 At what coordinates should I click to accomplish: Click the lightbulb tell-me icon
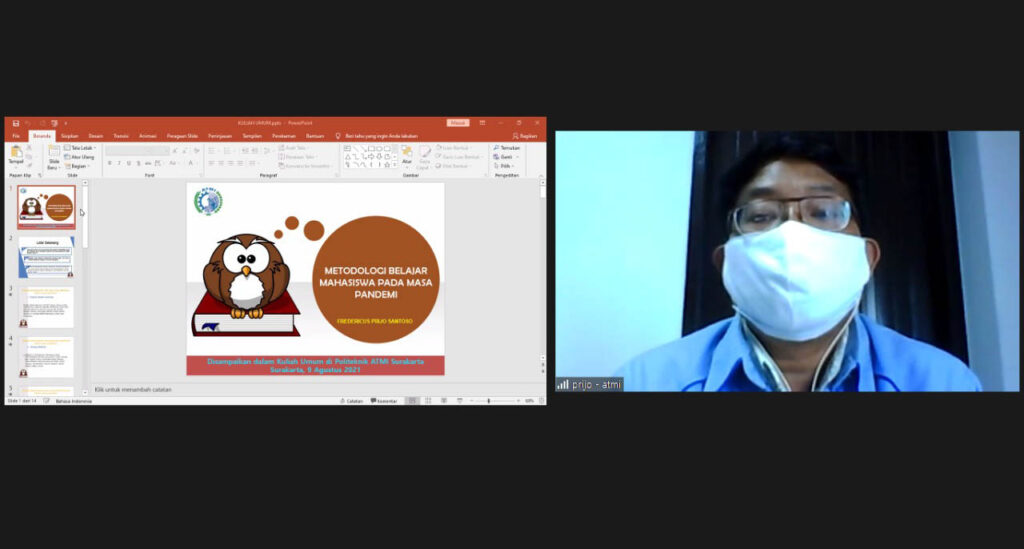pos(338,136)
